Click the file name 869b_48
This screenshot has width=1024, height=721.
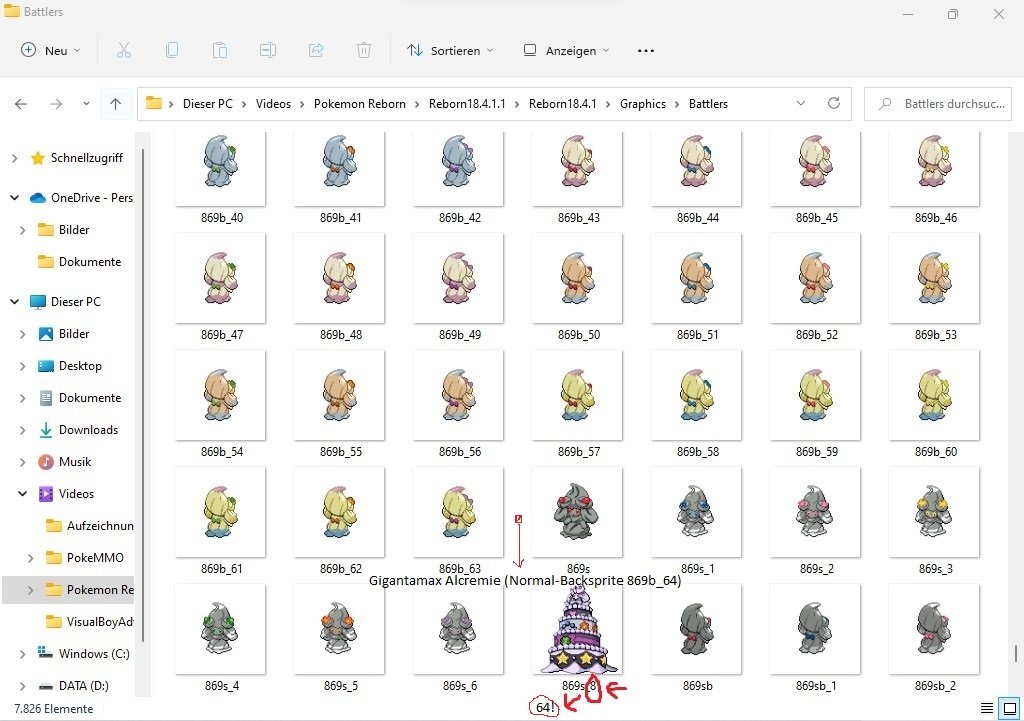pos(340,335)
